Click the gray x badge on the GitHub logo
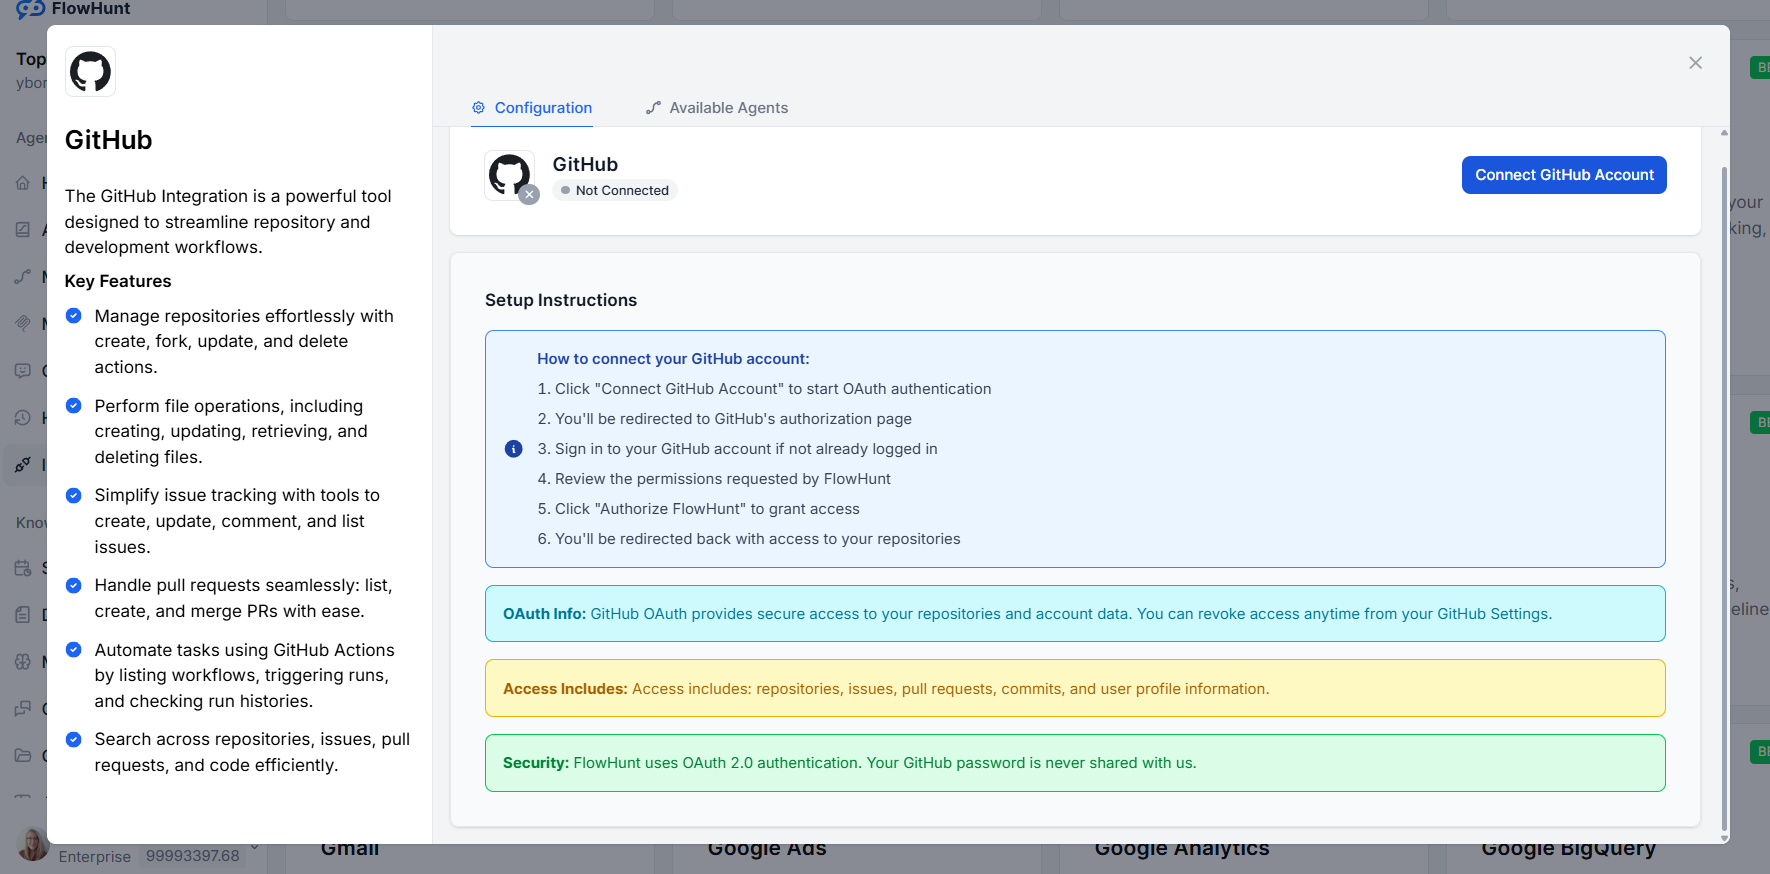Image resolution: width=1770 pixels, height=874 pixels. (x=530, y=195)
